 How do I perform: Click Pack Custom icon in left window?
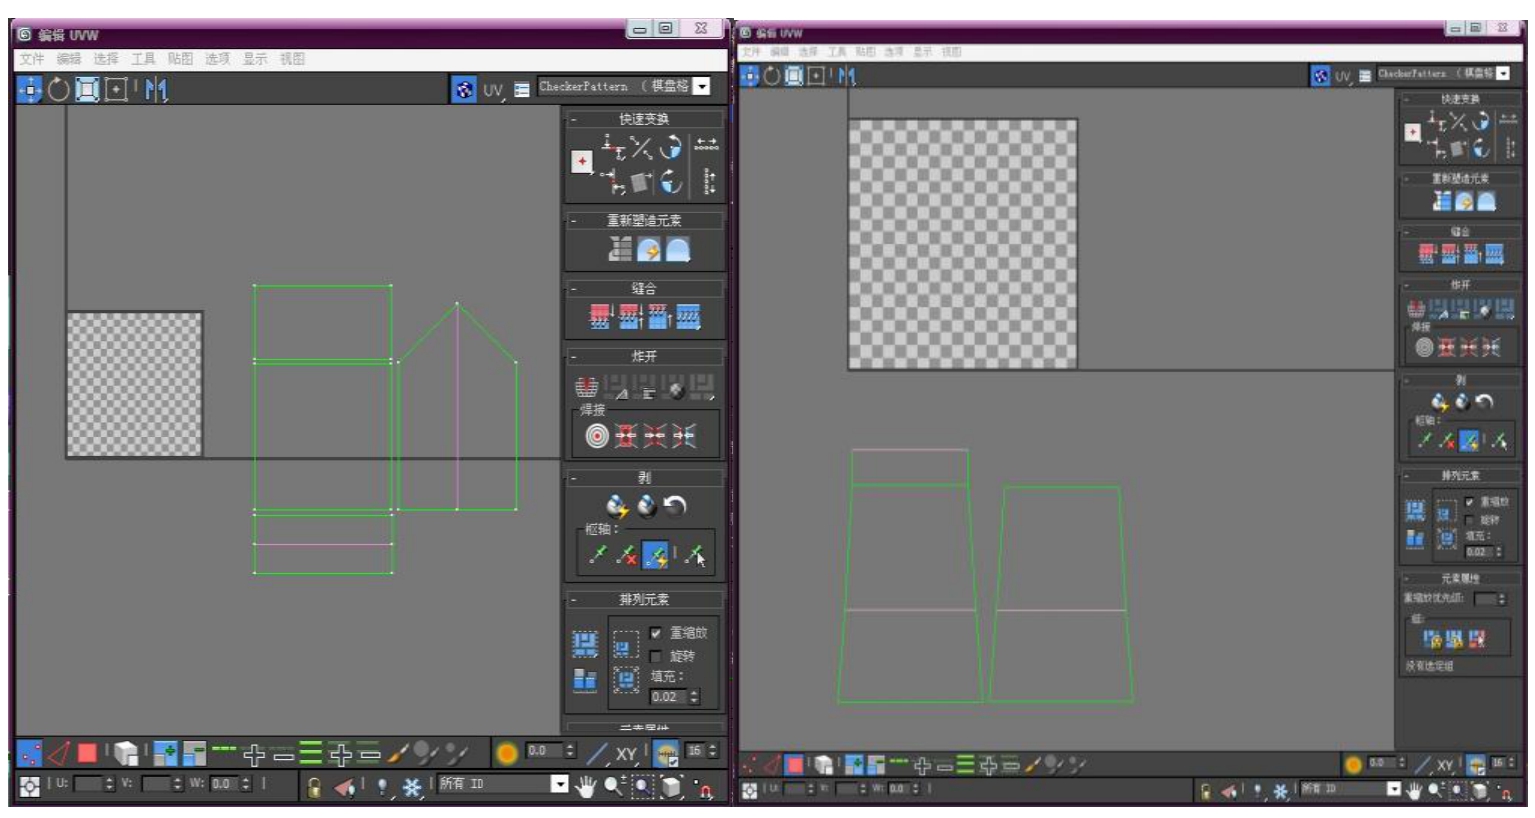(585, 643)
